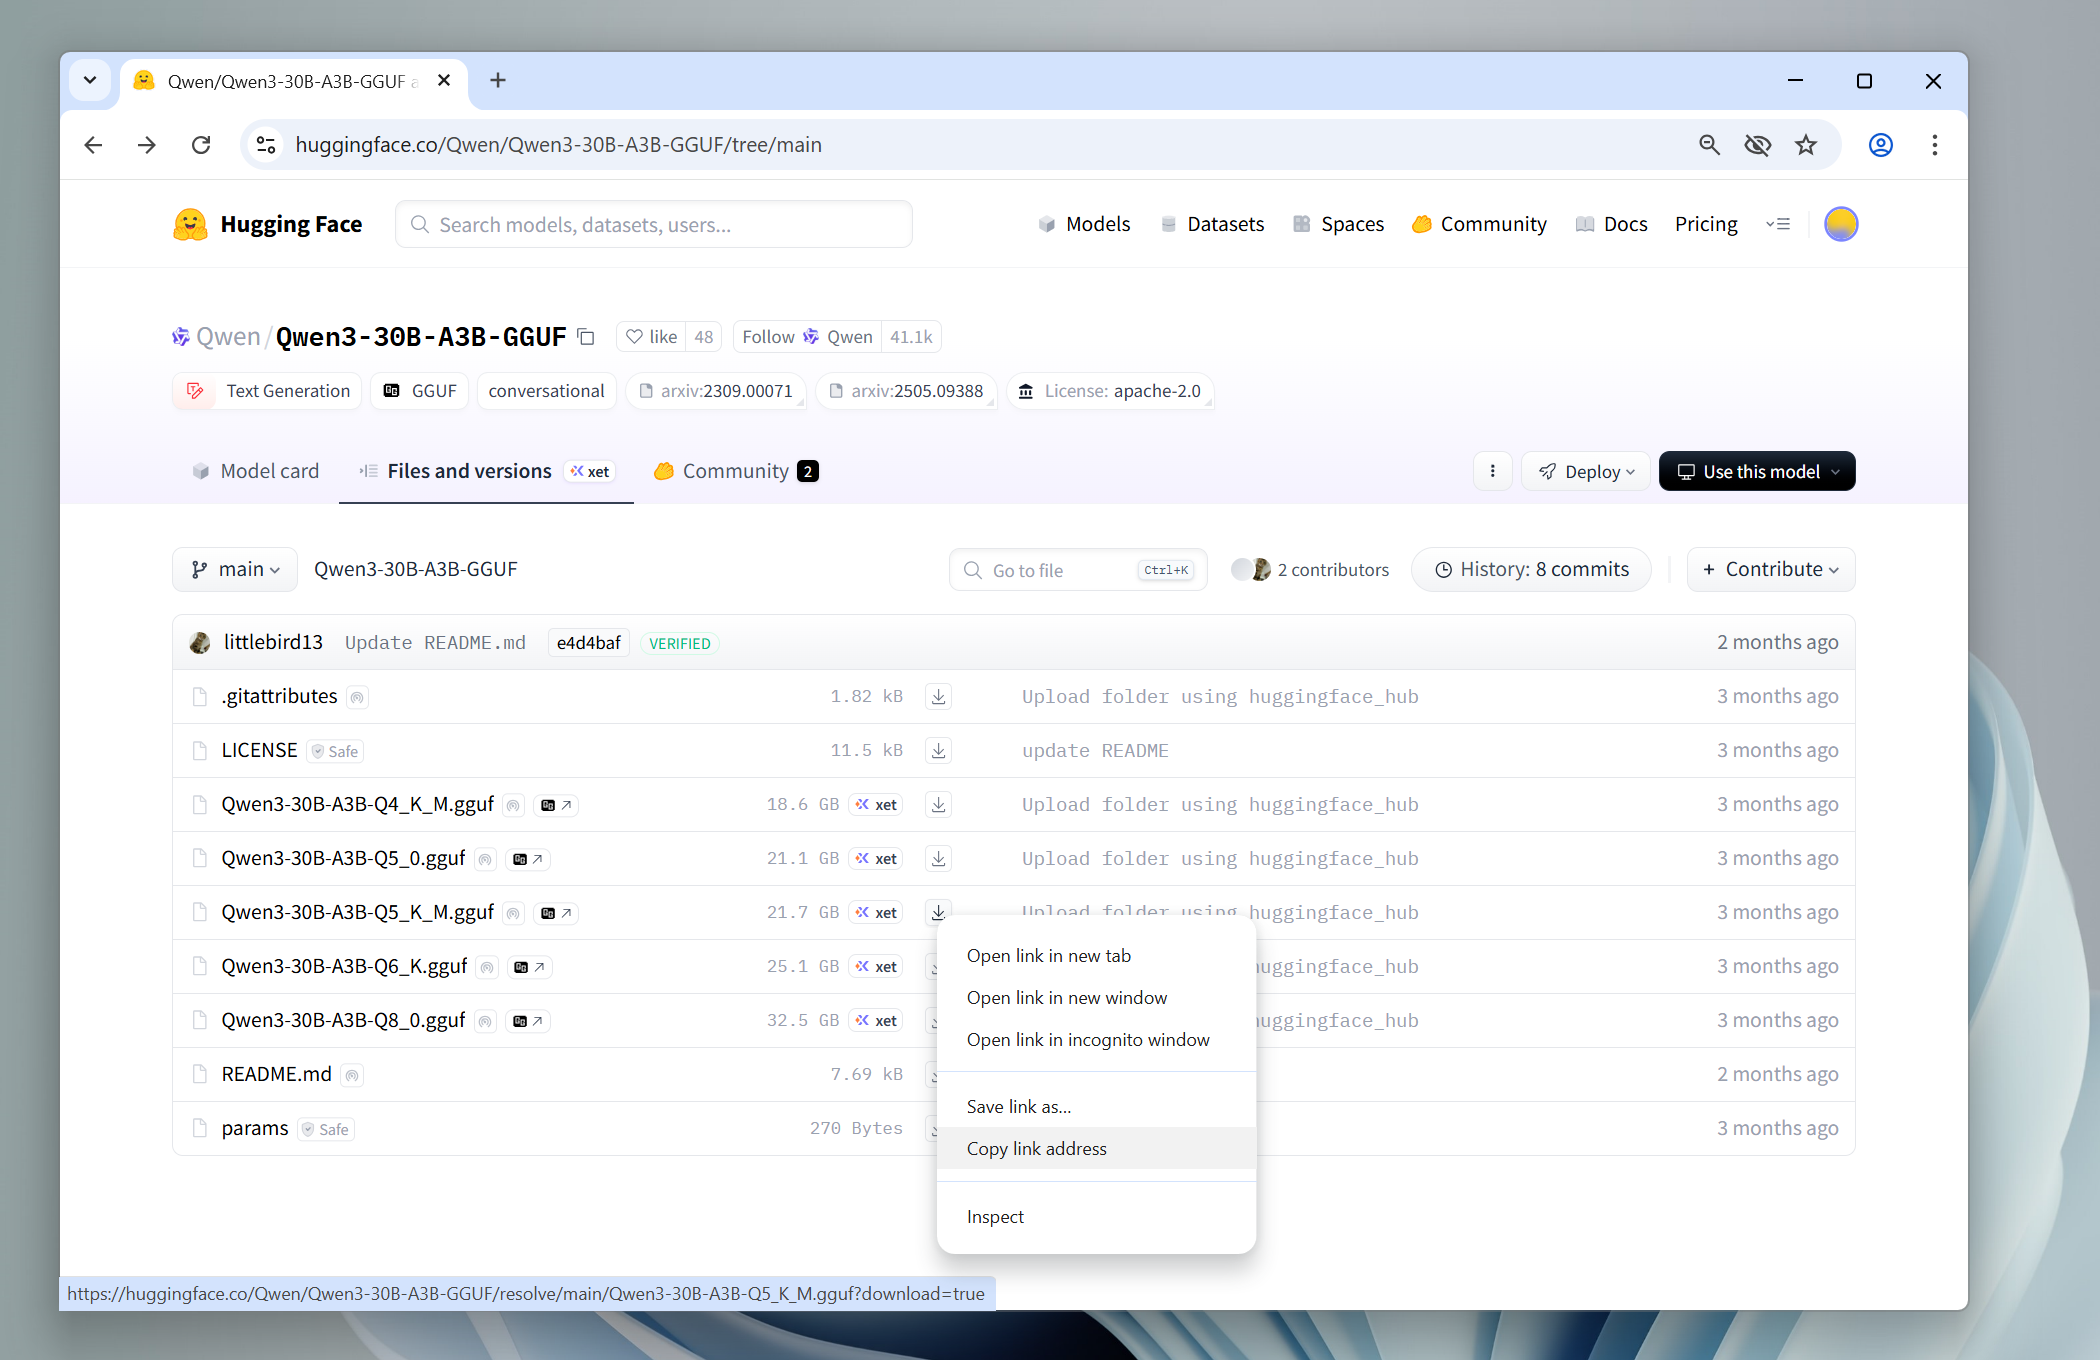The height and width of the screenshot is (1360, 2100).
Task: View site information icon in address bar
Action: coord(266,145)
